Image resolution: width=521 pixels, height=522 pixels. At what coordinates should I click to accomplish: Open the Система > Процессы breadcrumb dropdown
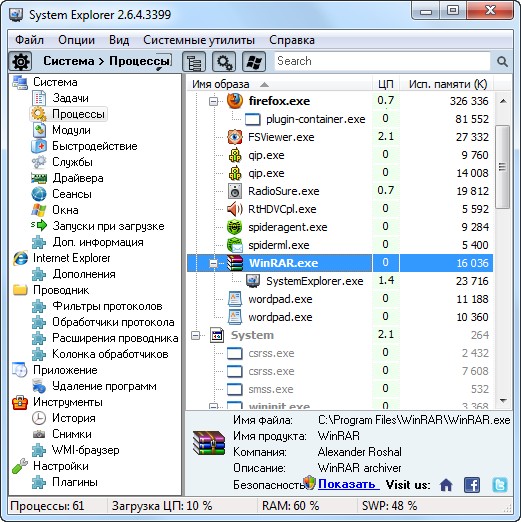[x=107, y=61]
